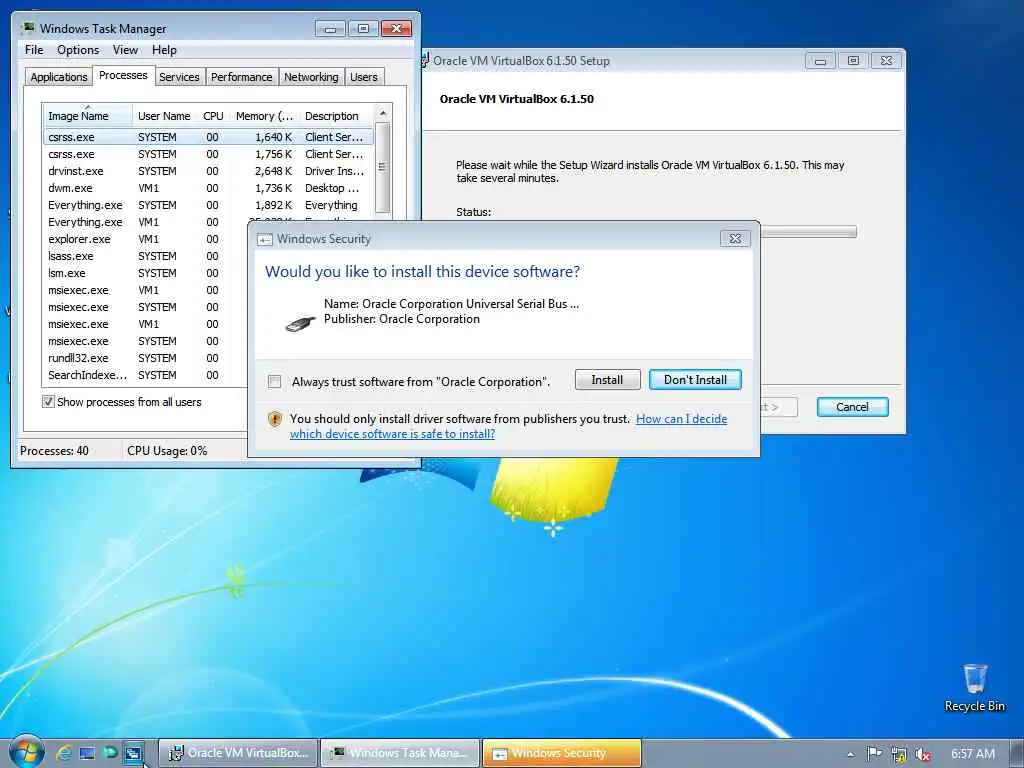
Task: Open the View menu in Task Manager
Action: (x=125, y=50)
